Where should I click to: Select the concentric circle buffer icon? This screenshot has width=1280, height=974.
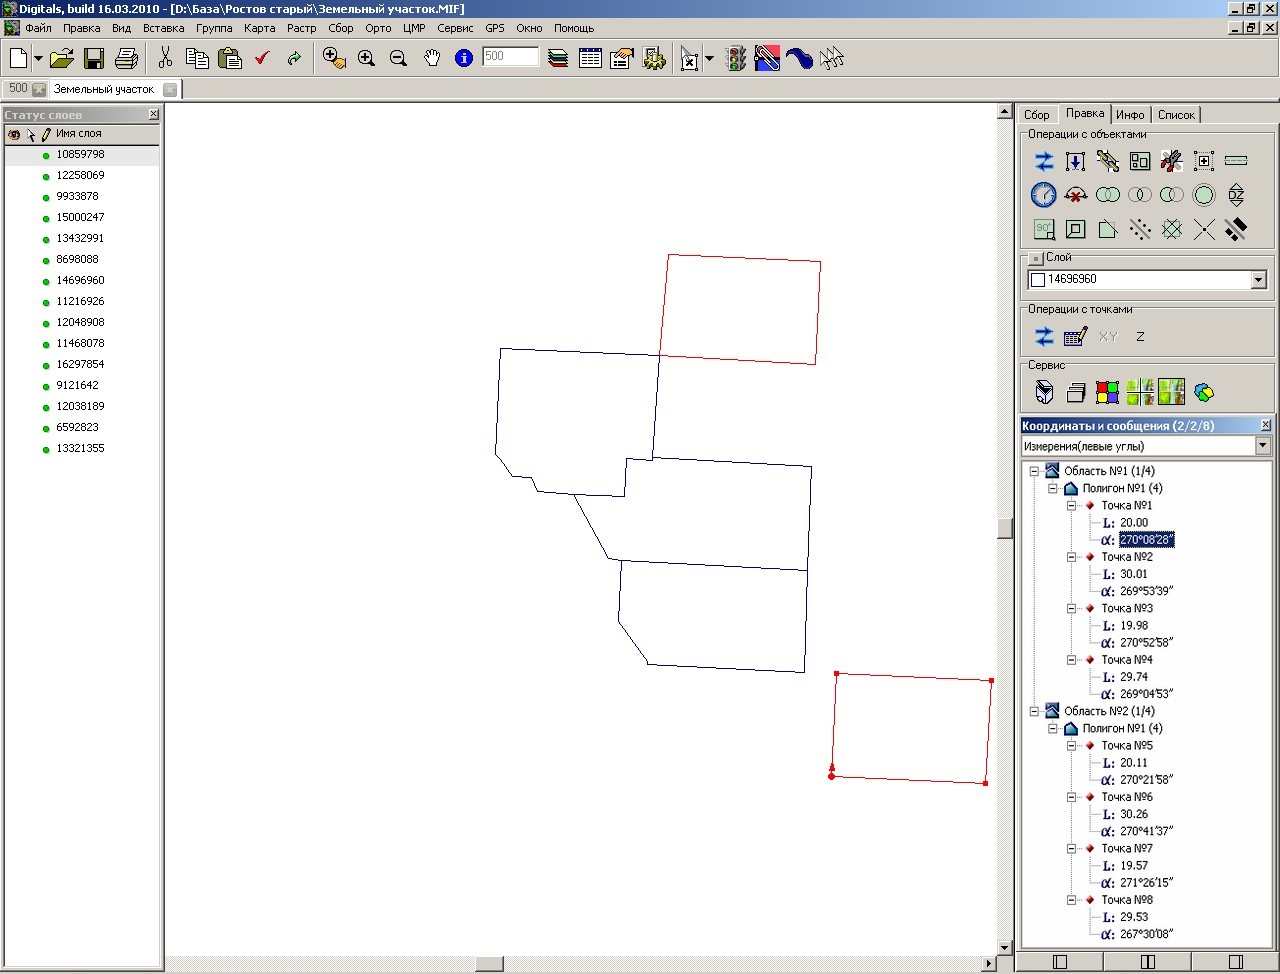pyautogui.click(x=1204, y=195)
